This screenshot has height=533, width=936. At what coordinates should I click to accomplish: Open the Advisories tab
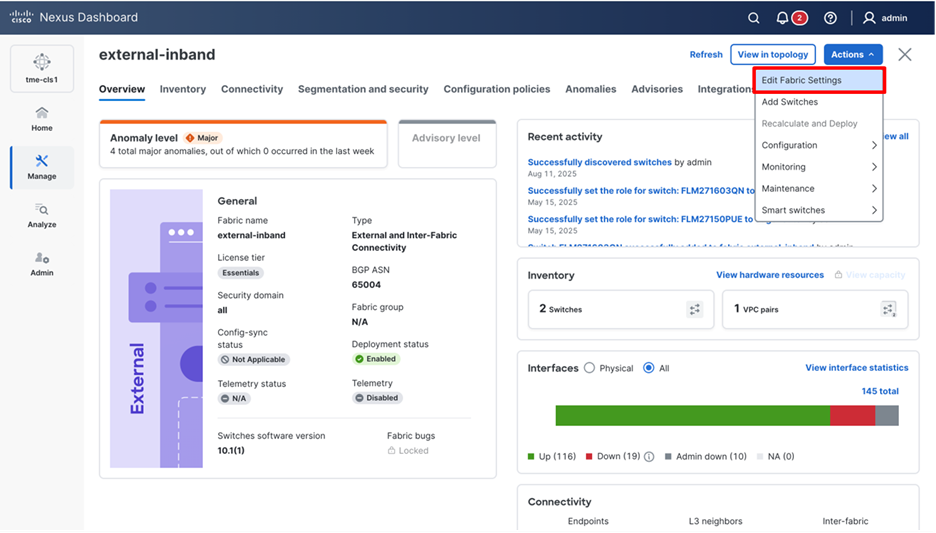tap(657, 89)
